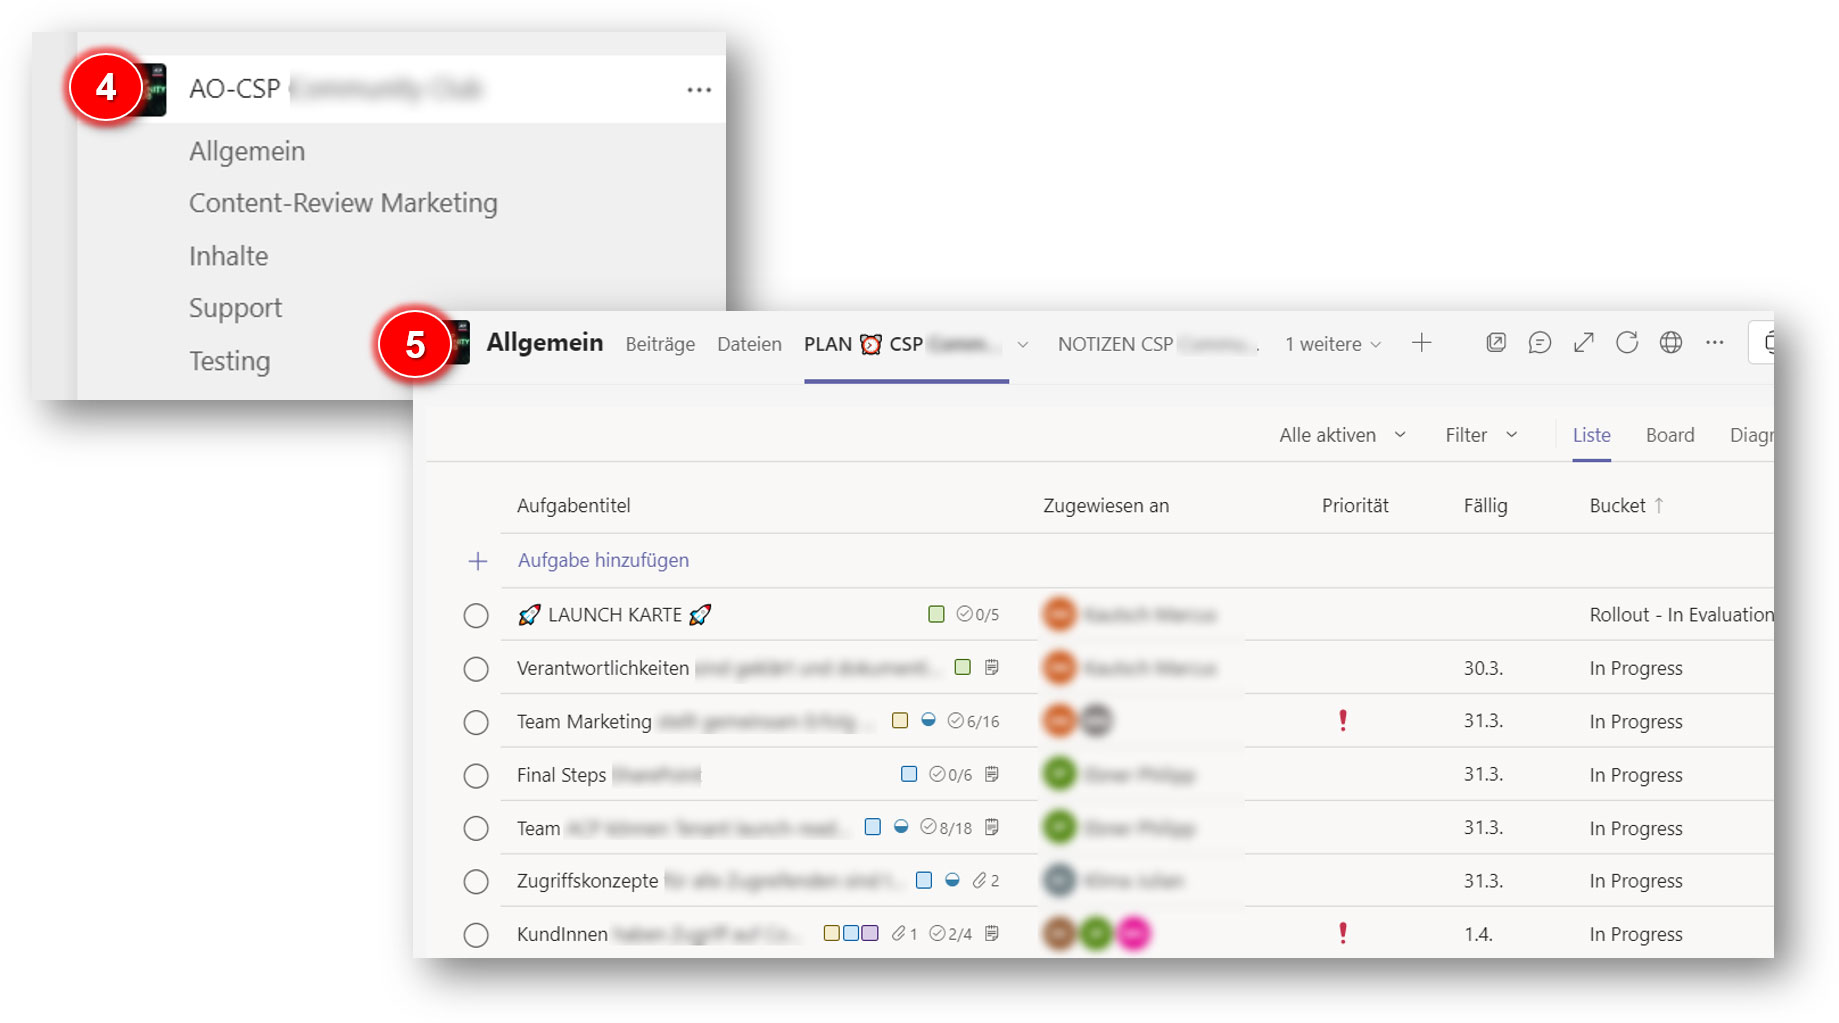Sort by the Aufgabentitel column header
This screenshot has height=1023, width=1839.
573,506
